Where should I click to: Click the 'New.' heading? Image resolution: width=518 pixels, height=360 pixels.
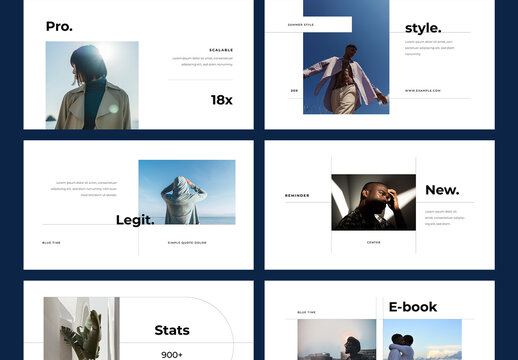[x=442, y=190]
